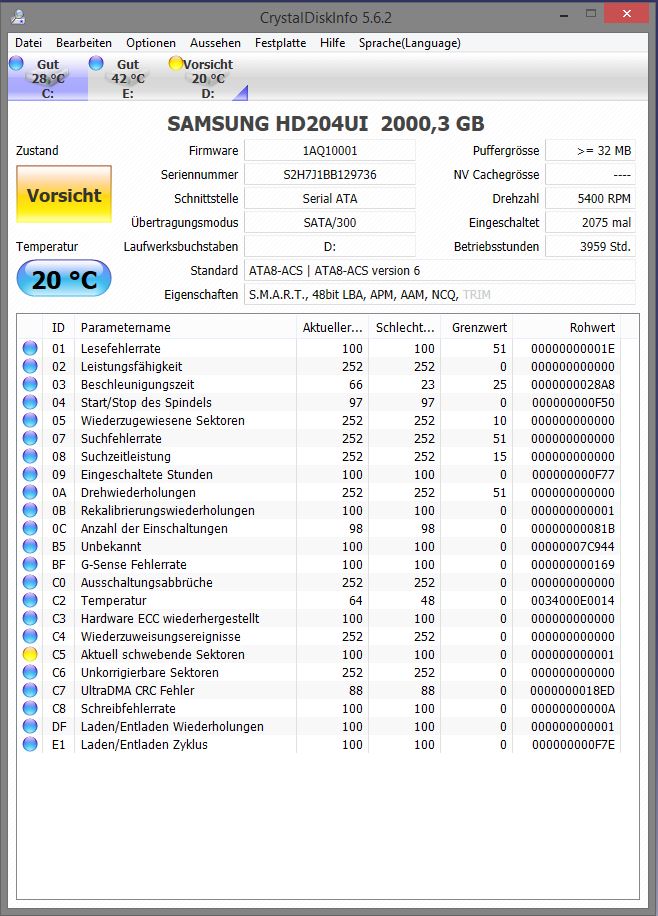Screen dimensions: 658x916
Task: Click the CrystalDiskInfo app icon in title bar
Action: point(19,16)
